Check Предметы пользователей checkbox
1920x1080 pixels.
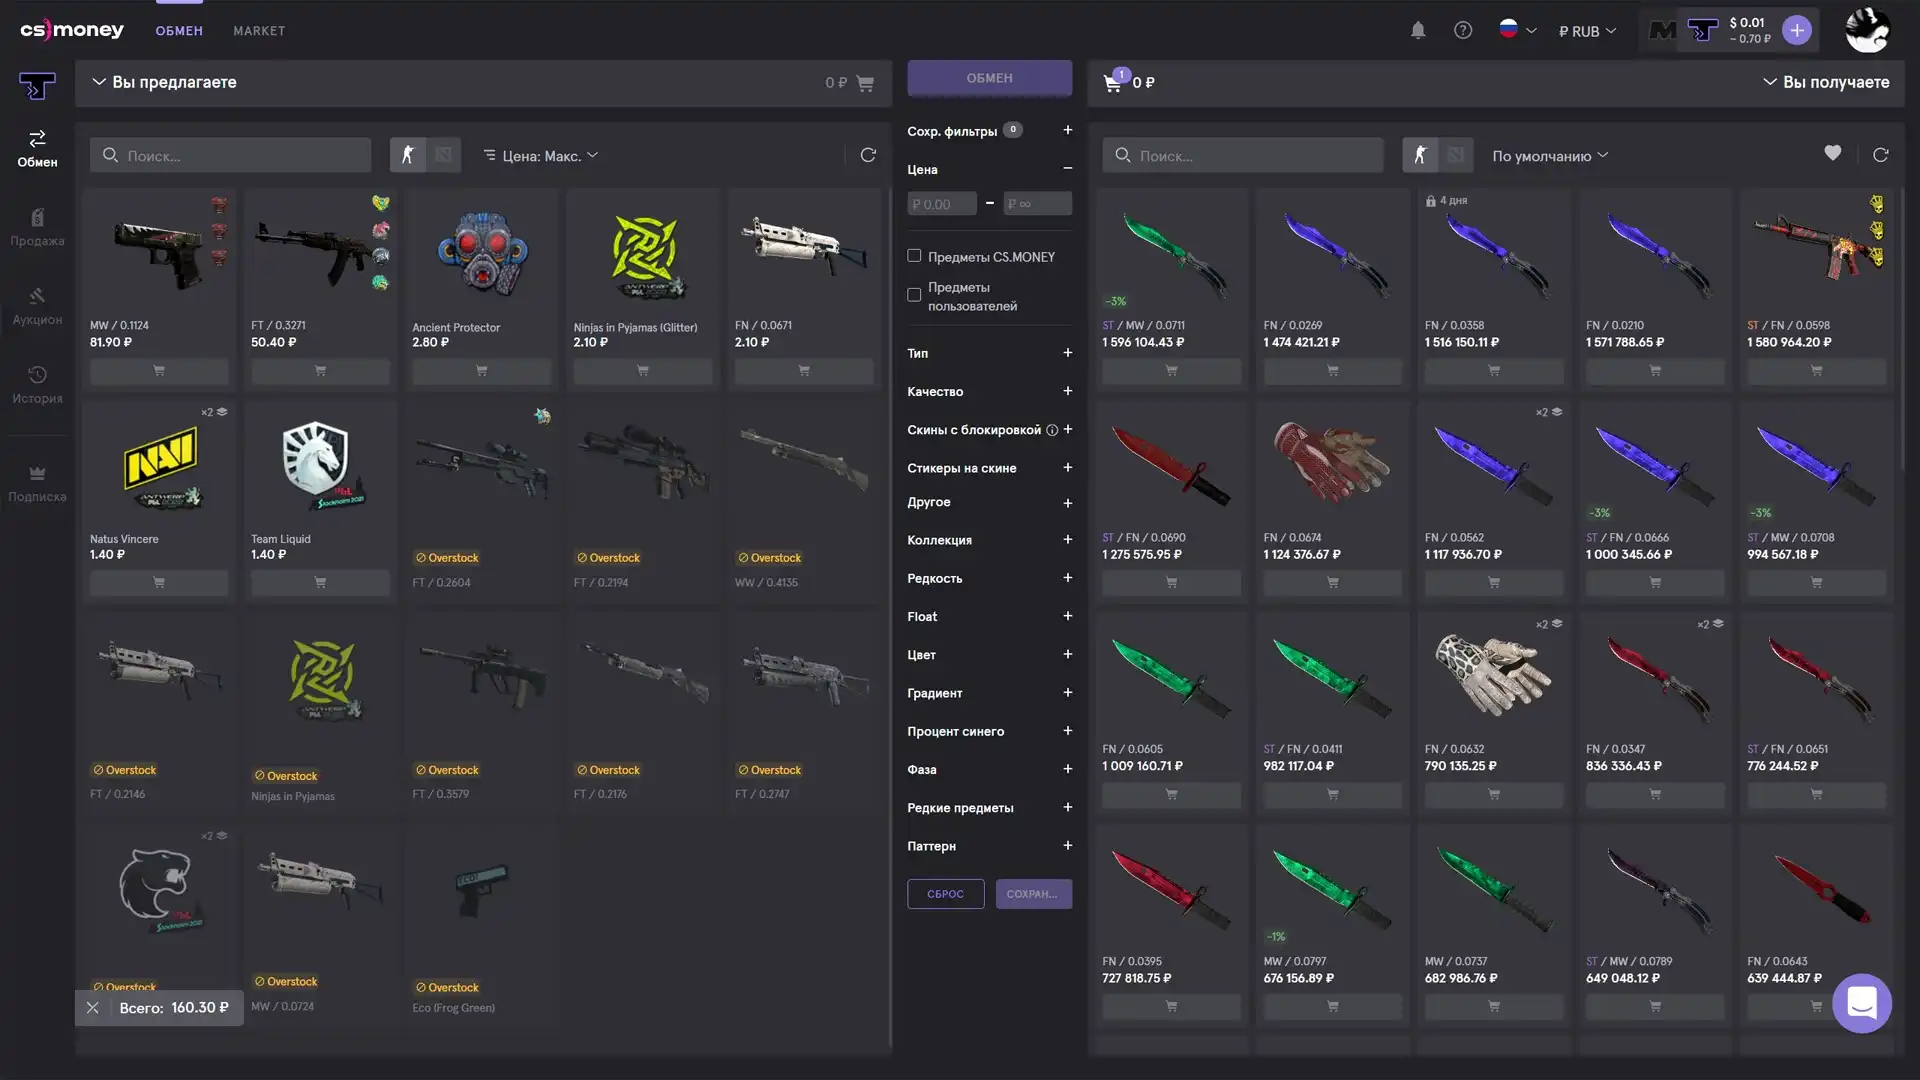[914, 295]
